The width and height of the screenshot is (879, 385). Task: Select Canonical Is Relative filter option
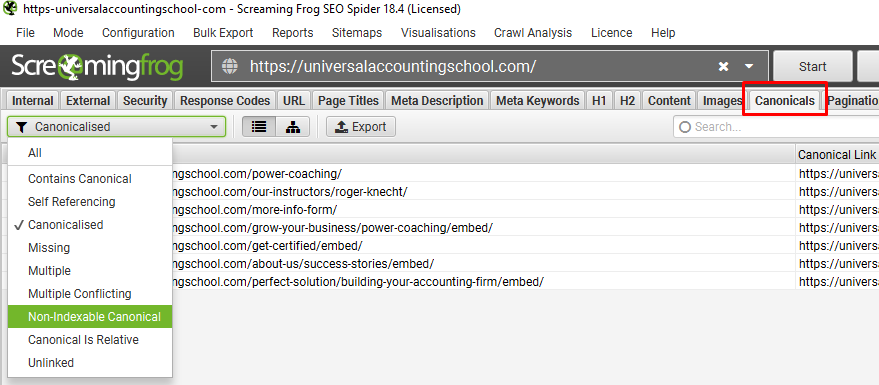tap(90, 340)
